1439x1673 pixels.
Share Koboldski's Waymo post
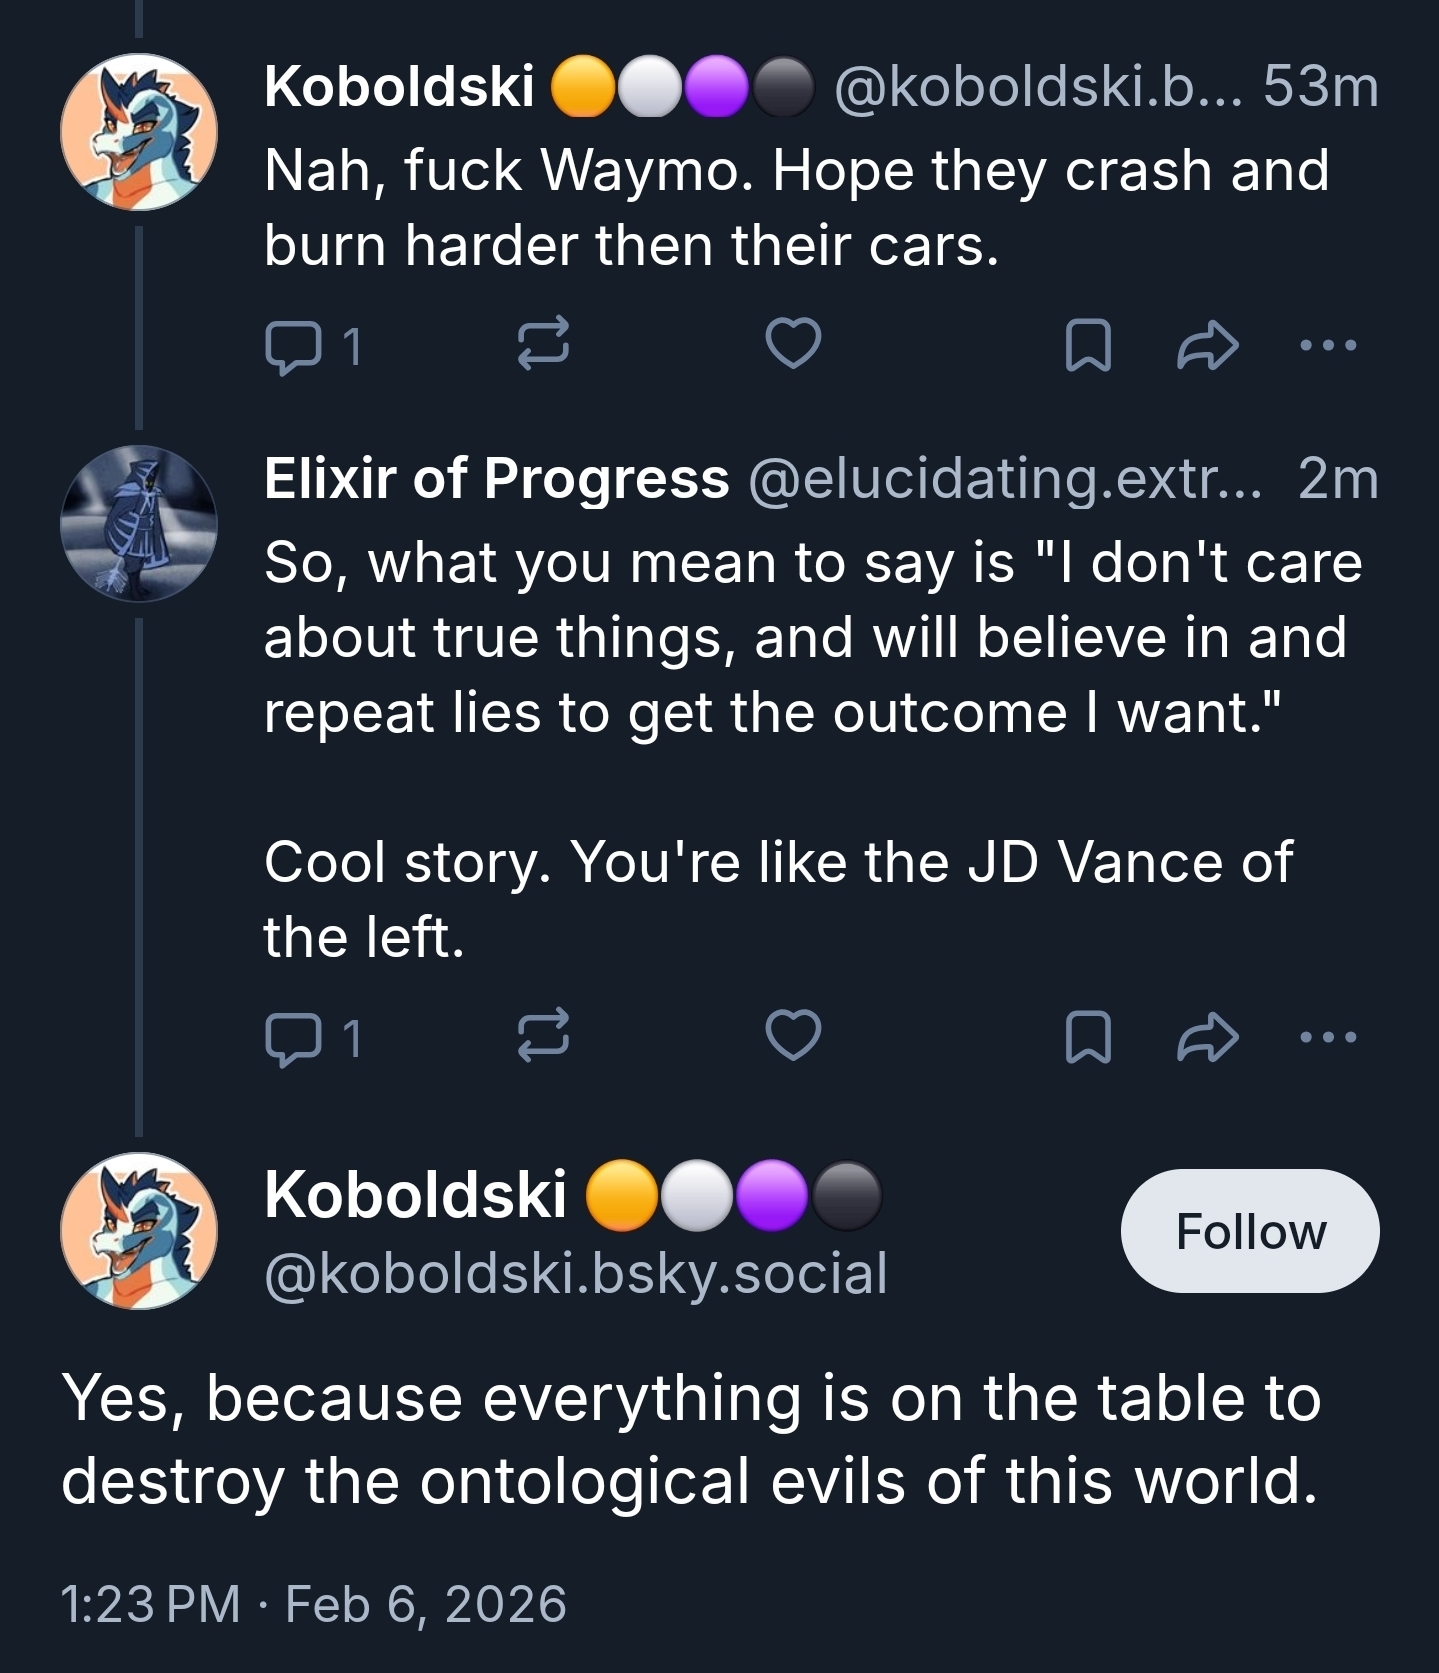click(x=1207, y=345)
